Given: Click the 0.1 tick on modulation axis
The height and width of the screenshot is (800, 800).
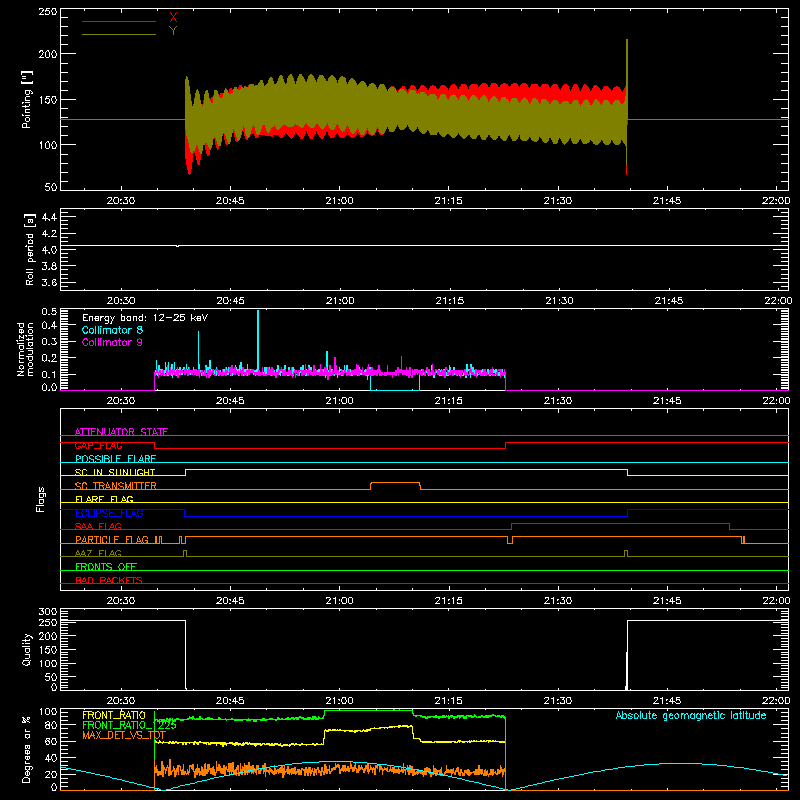Looking at the screenshot, I should tap(49, 374).
